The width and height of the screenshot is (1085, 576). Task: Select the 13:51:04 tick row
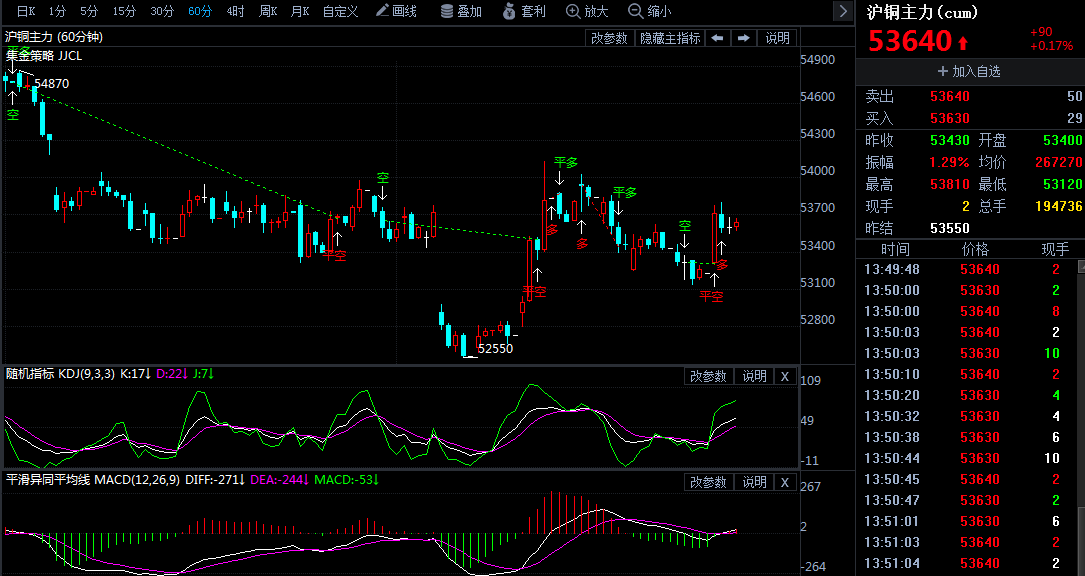pyautogui.click(x=966, y=564)
